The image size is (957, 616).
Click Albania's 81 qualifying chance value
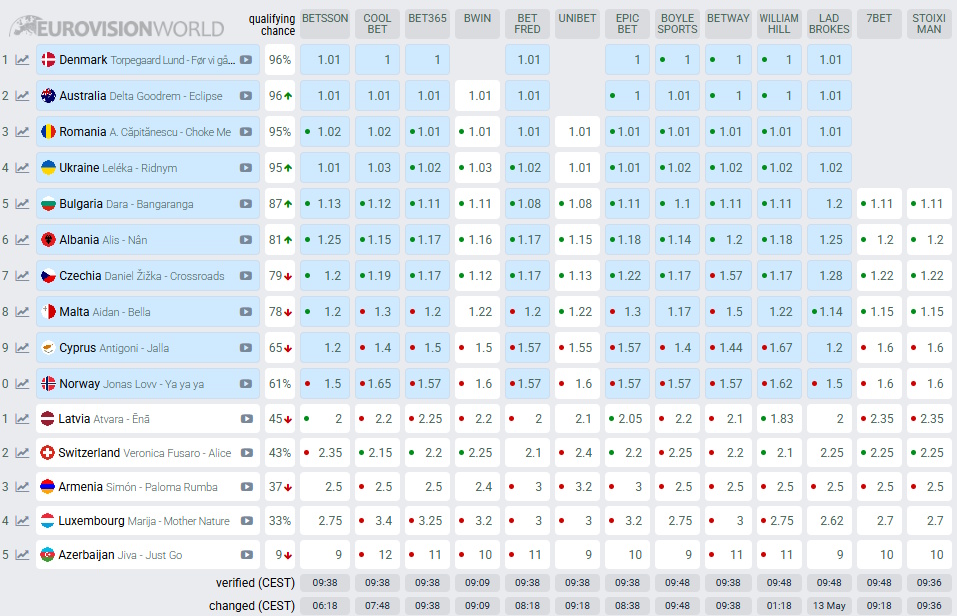pos(280,240)
